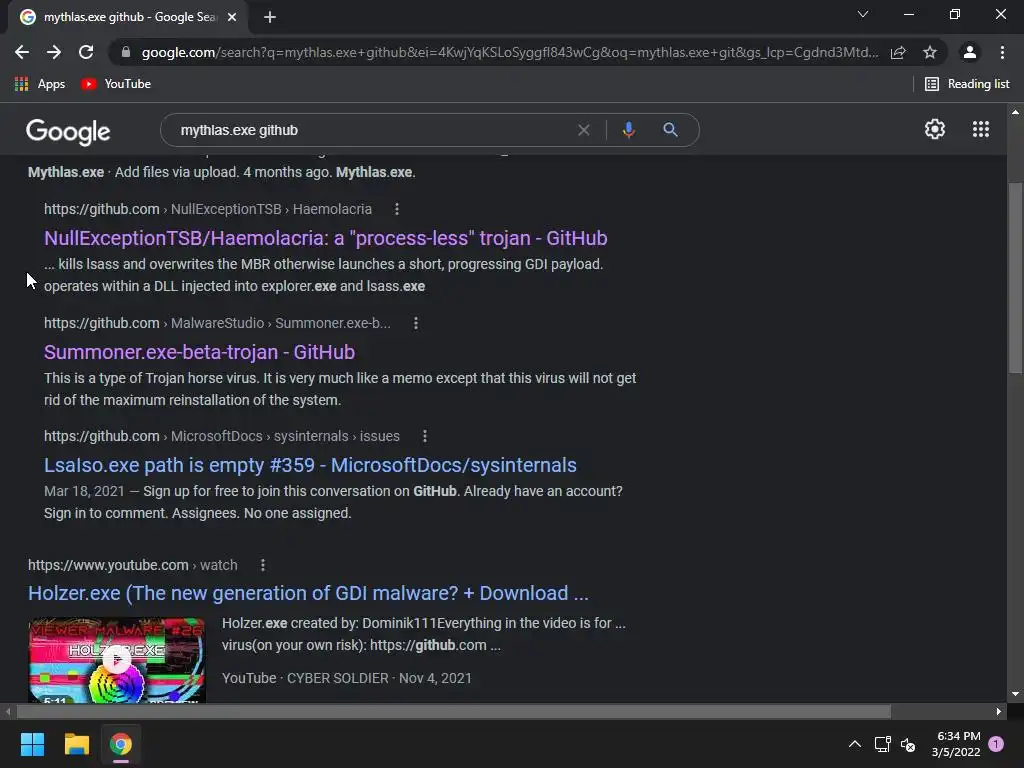Click the breadcrumb 'NullExceptionTSB › Haemolacria'

click(271, 209)
